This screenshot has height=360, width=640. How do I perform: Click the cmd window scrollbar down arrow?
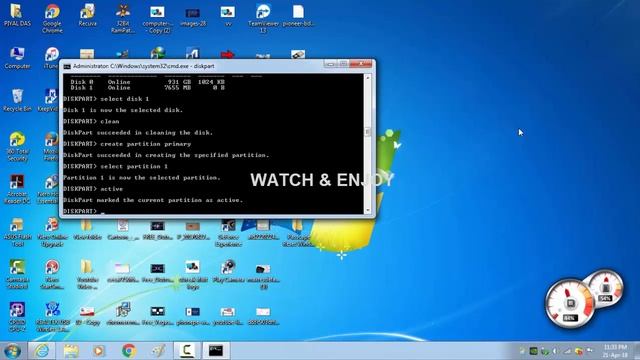pyautogui.click(x=368, y=211)
